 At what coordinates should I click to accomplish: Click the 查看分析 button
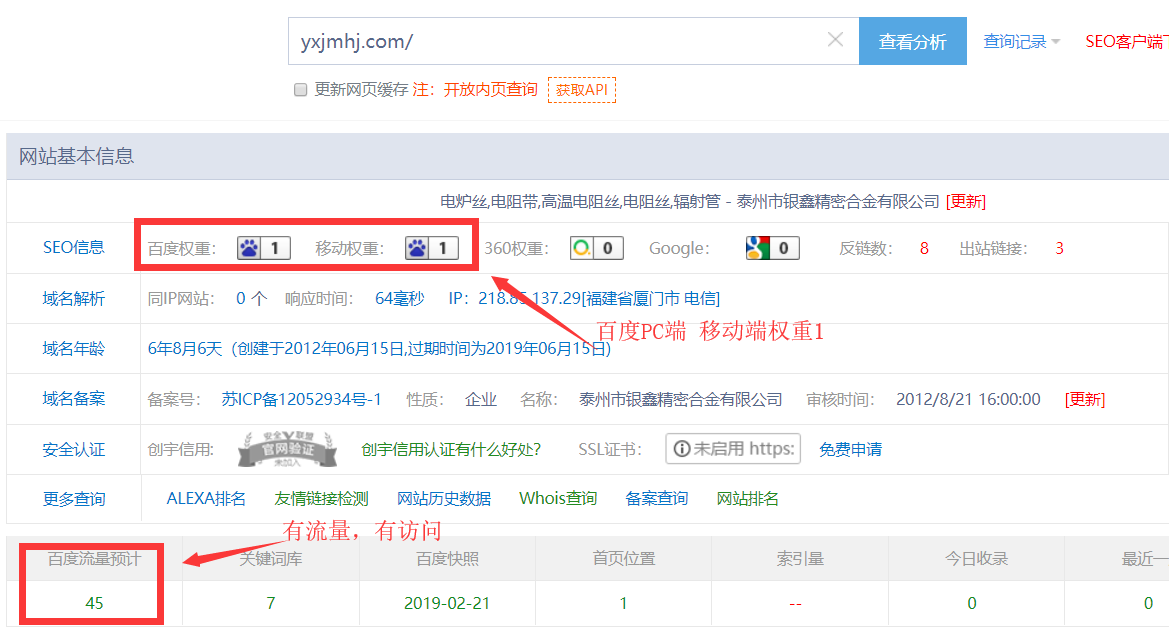tap(913, 41)
